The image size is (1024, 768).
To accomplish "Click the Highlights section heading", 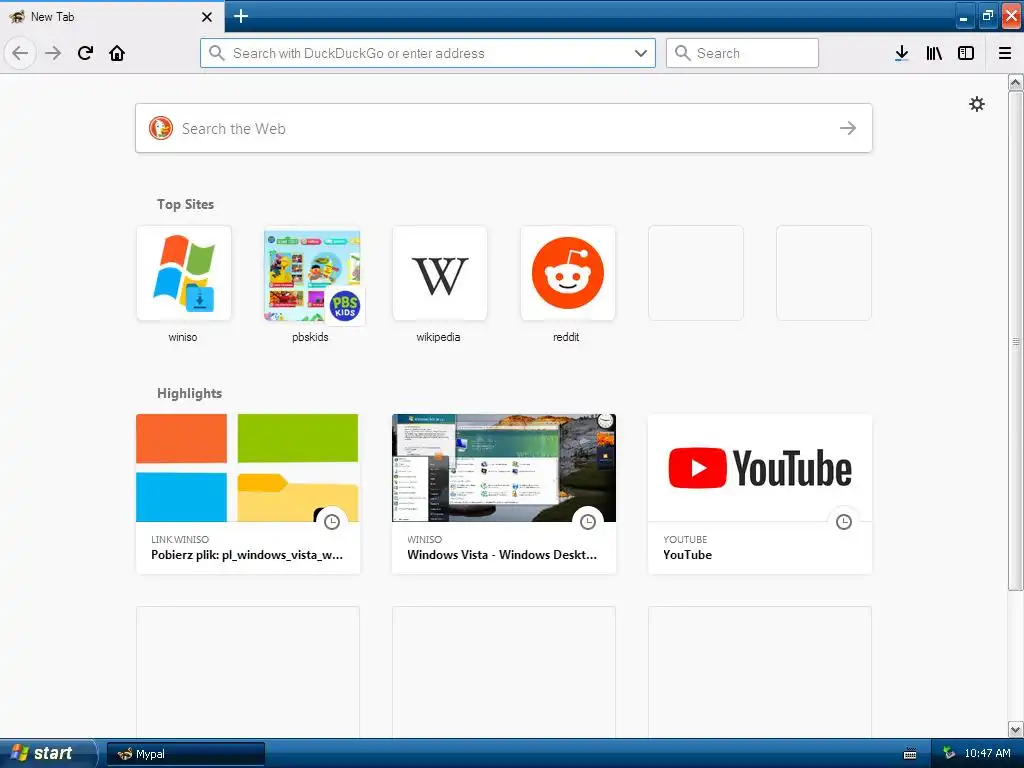I will coord(189,393).
